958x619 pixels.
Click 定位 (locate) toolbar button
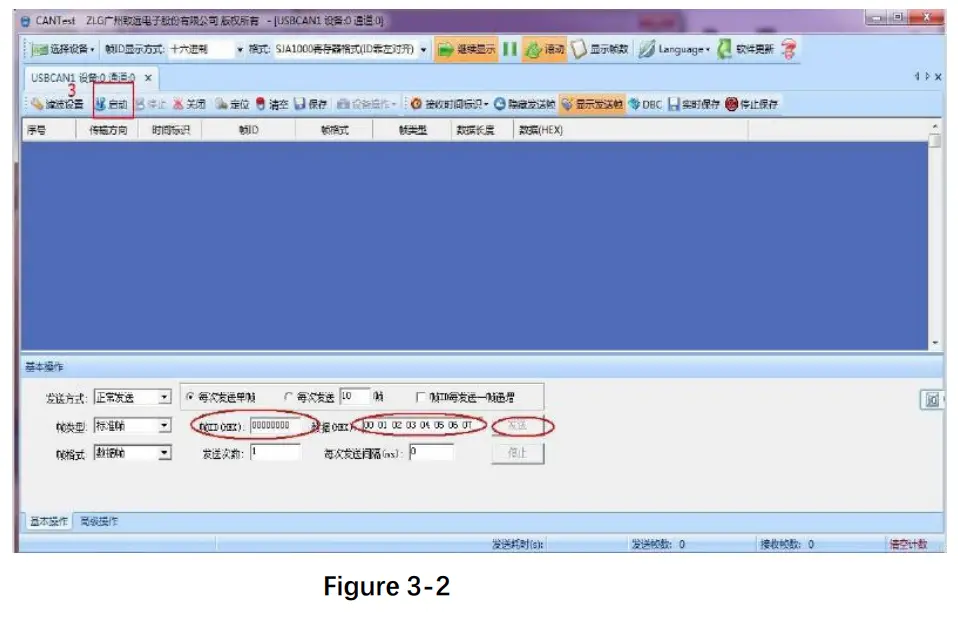click(x=232, y=104)
